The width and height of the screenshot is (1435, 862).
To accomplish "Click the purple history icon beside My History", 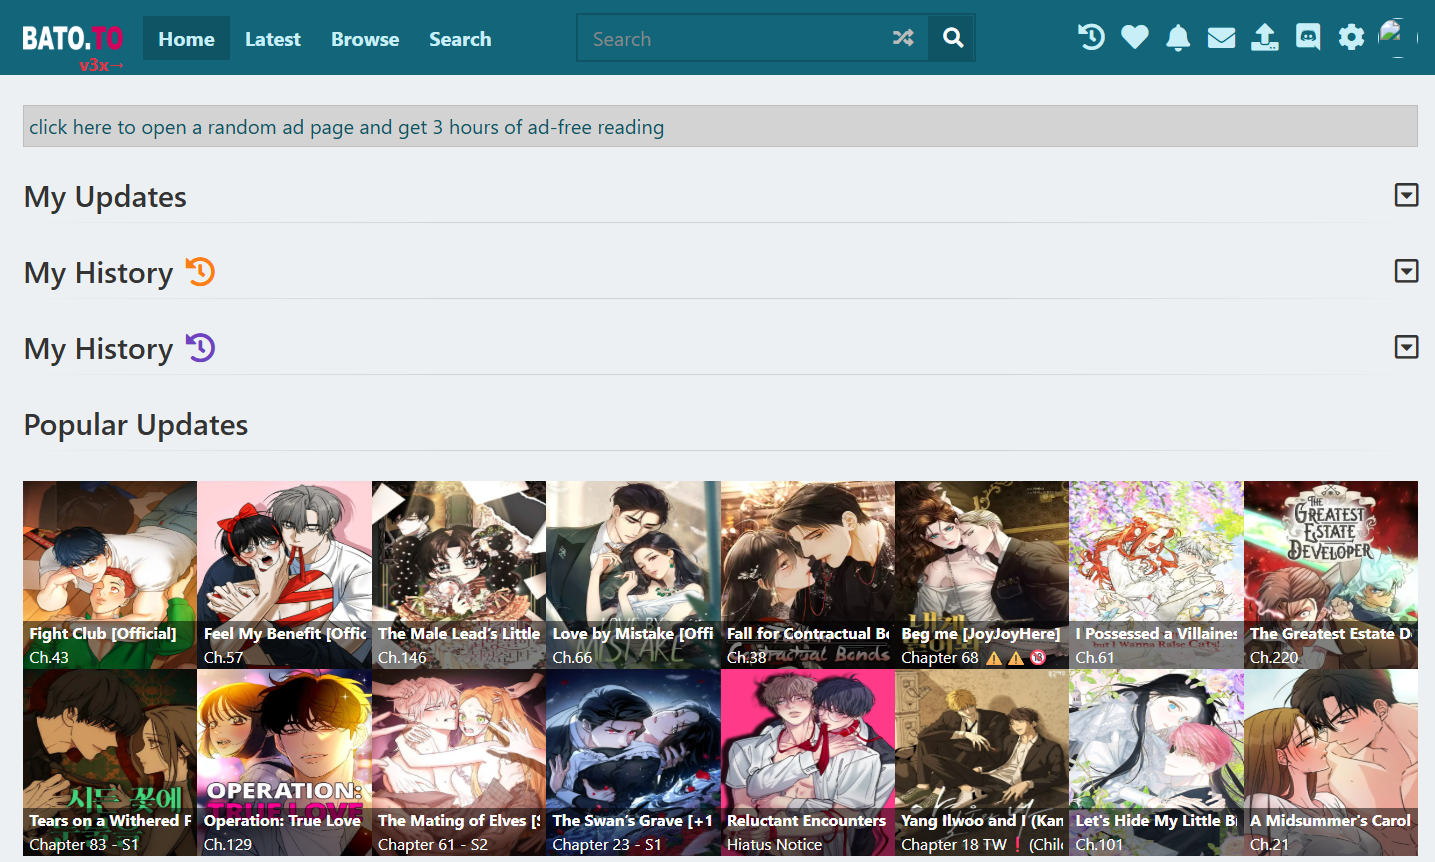I will pyautogui.click(x=201, y=348).
